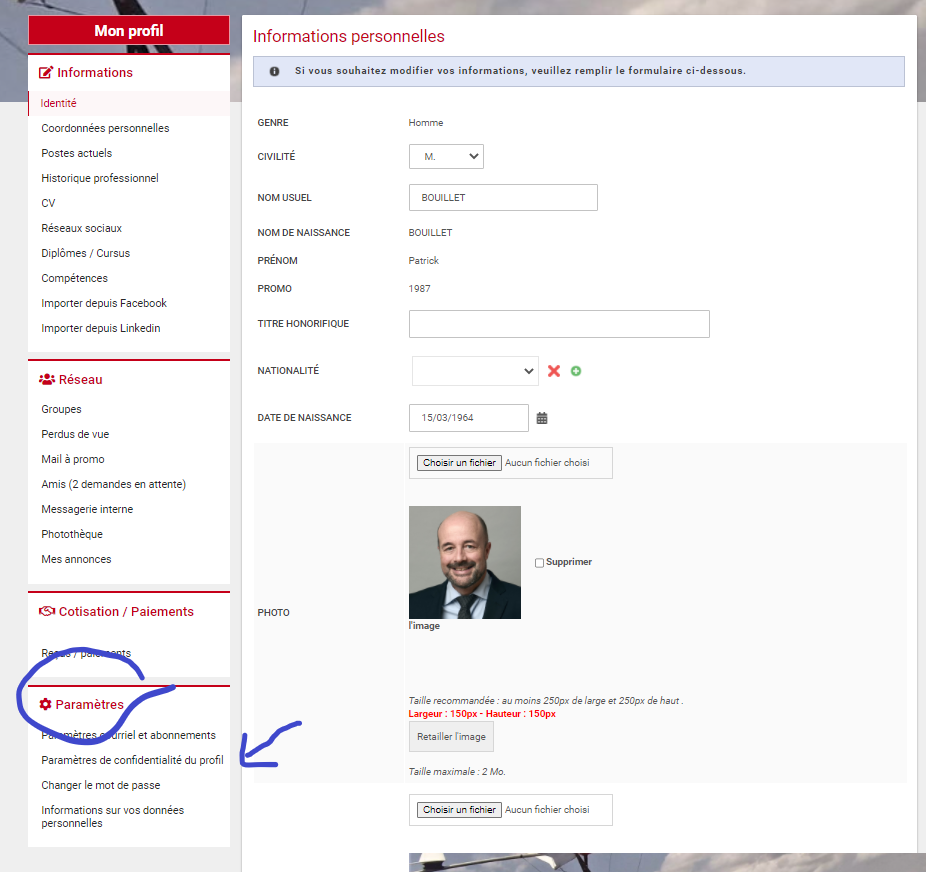The width and height of the screenshot is (926, 872).
Task: Open the date of birth calendar icon
Action: pos(542,418)
